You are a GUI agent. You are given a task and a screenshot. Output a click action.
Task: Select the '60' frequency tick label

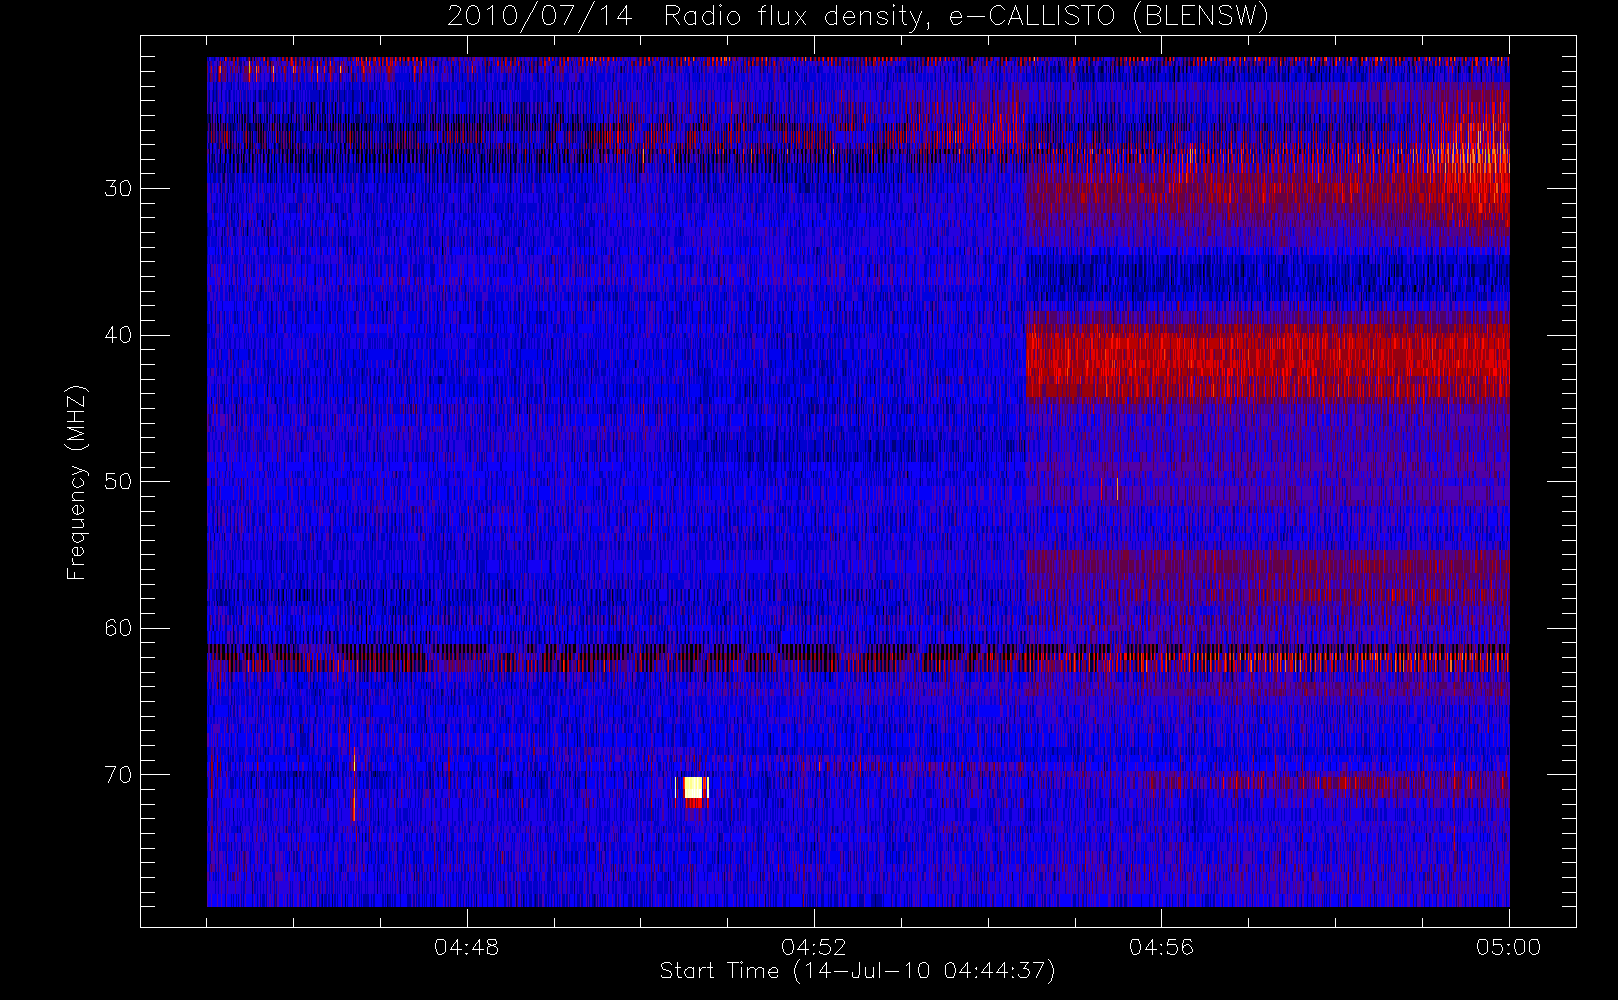click(118, 628)
